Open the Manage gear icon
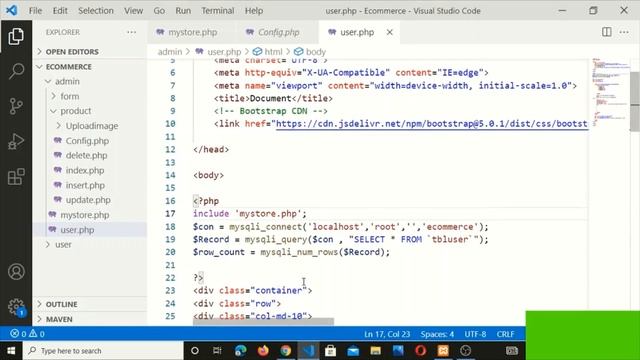This screenshot has width=640, height=360. coord(16,307)
